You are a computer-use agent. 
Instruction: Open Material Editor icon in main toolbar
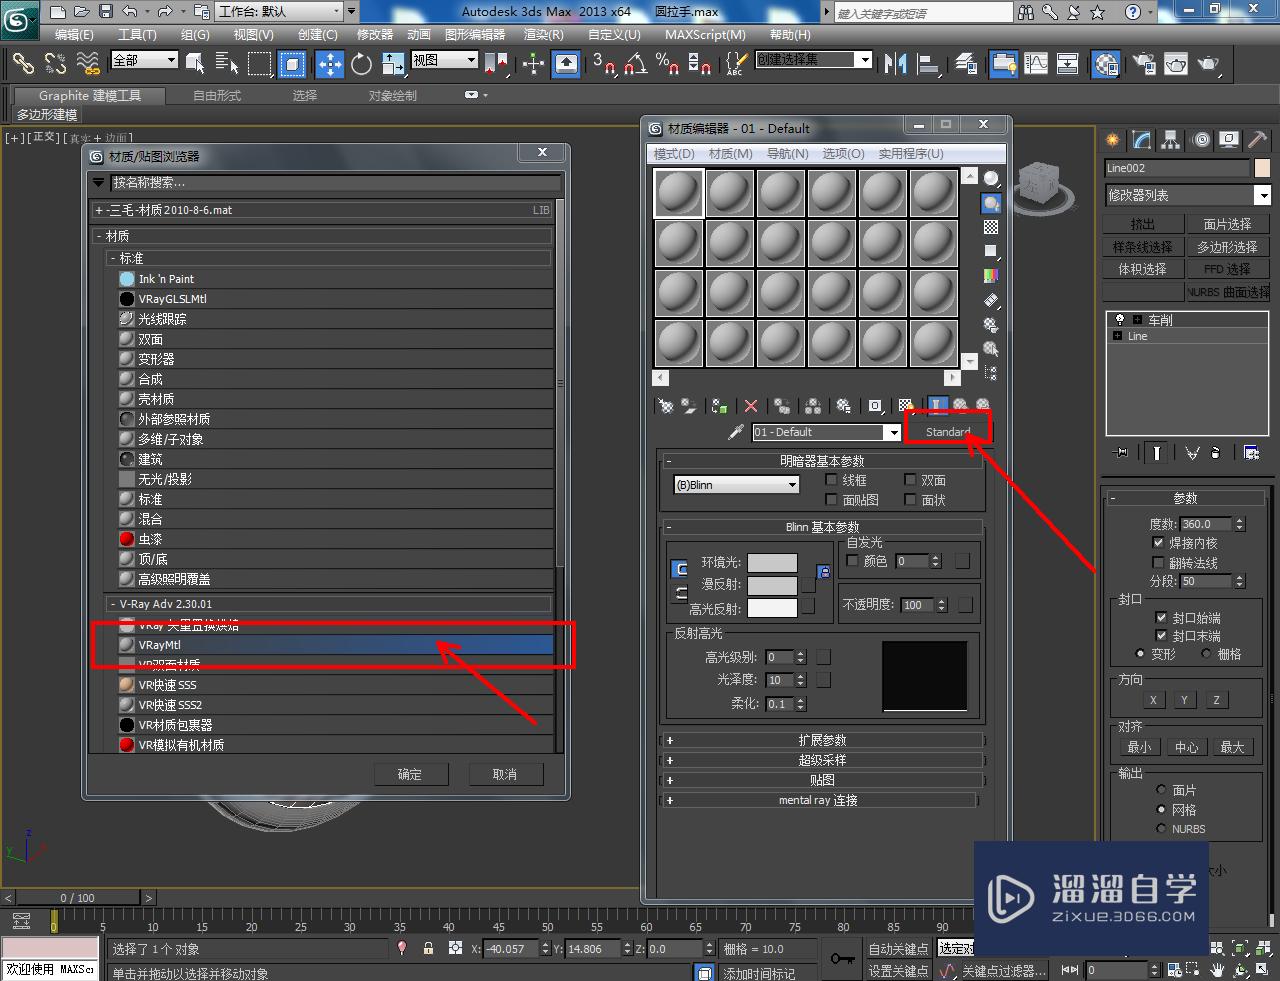point(1106,64)
